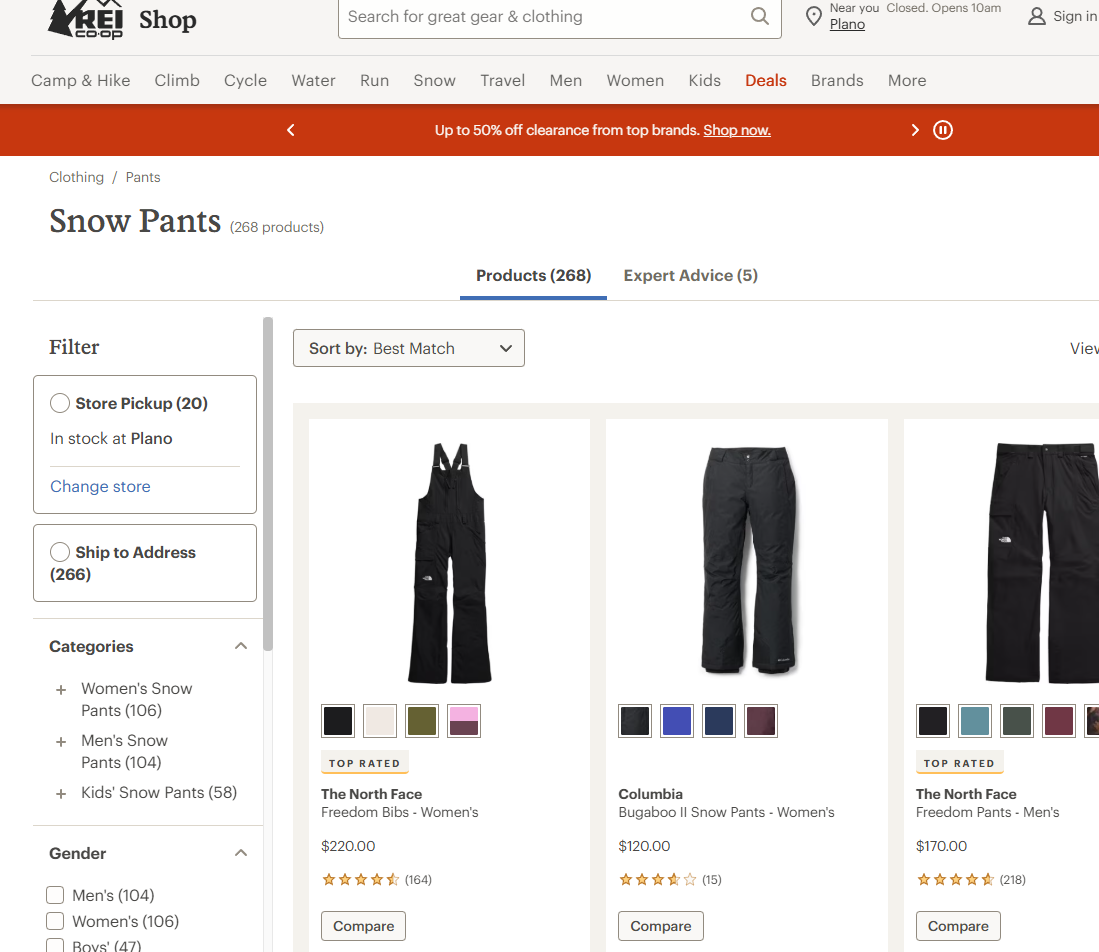Switch to the Expert Advice (5) tab
The height and width of the screenshot is (952, 1099).
[x=690, y=276]
